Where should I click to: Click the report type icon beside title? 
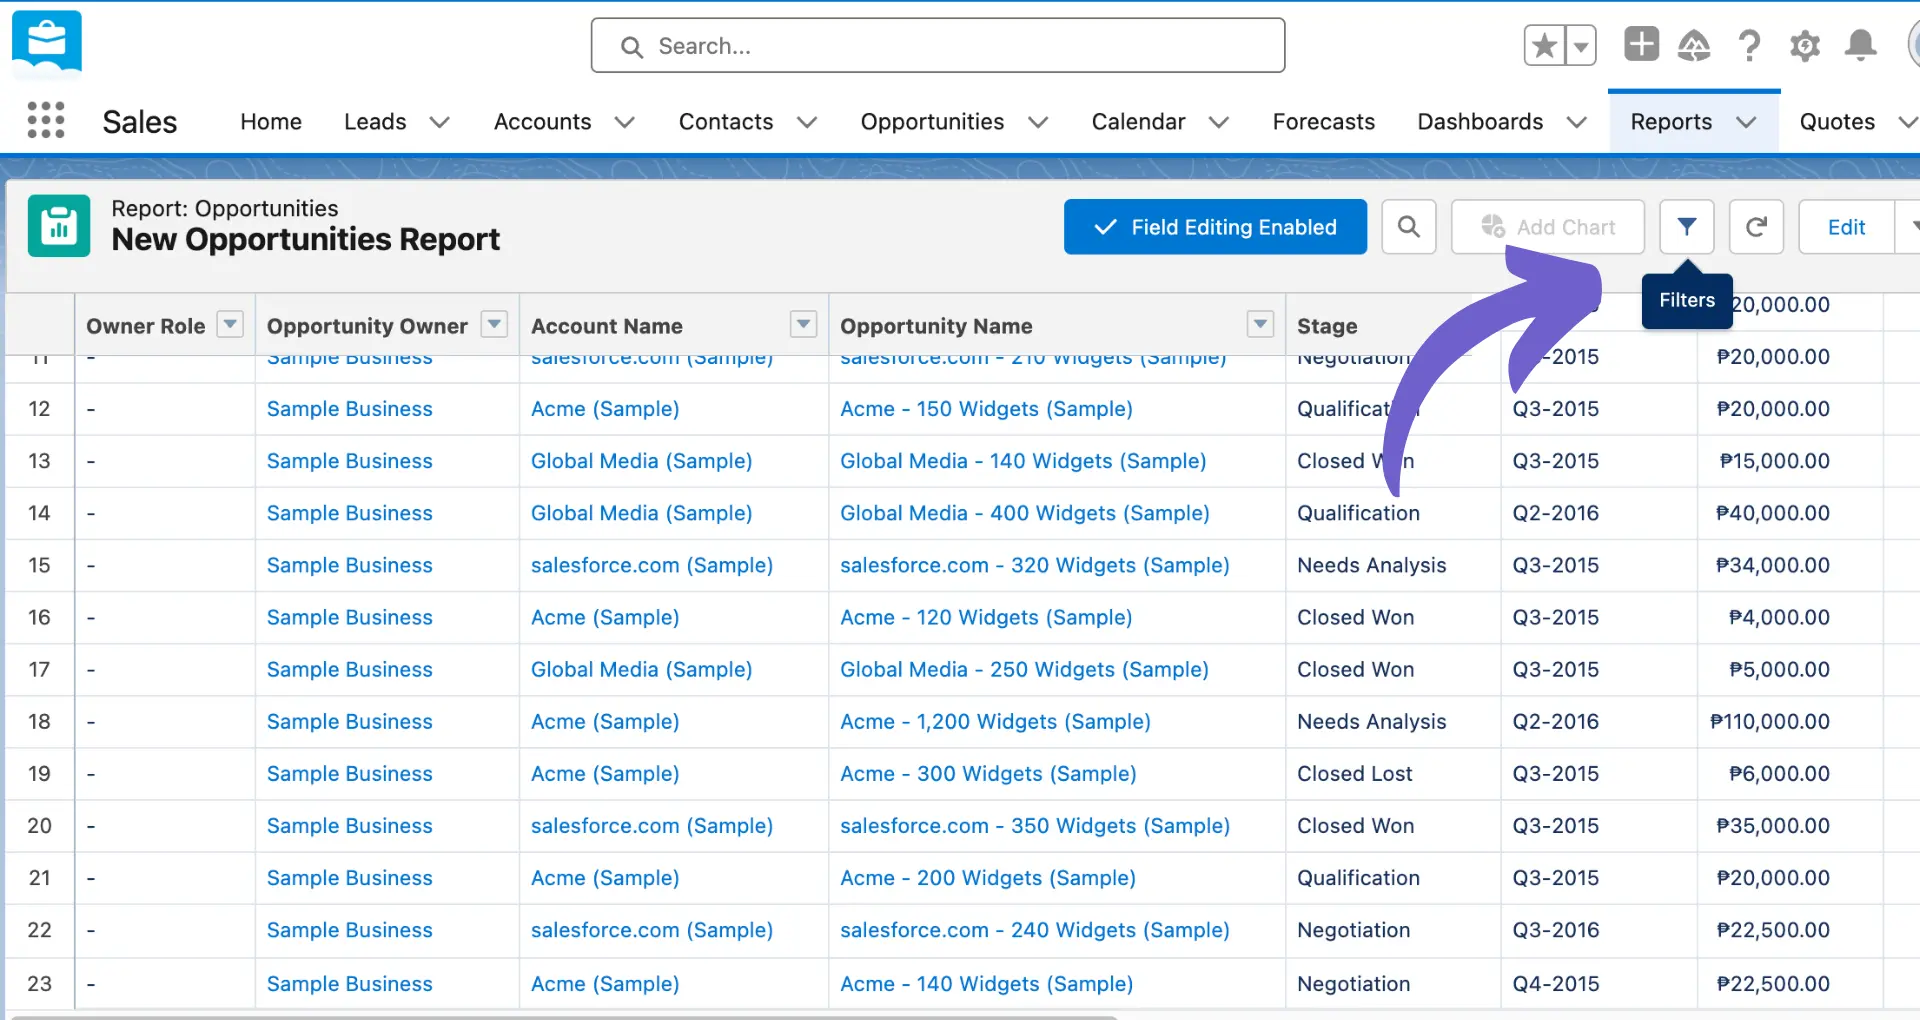59,226
